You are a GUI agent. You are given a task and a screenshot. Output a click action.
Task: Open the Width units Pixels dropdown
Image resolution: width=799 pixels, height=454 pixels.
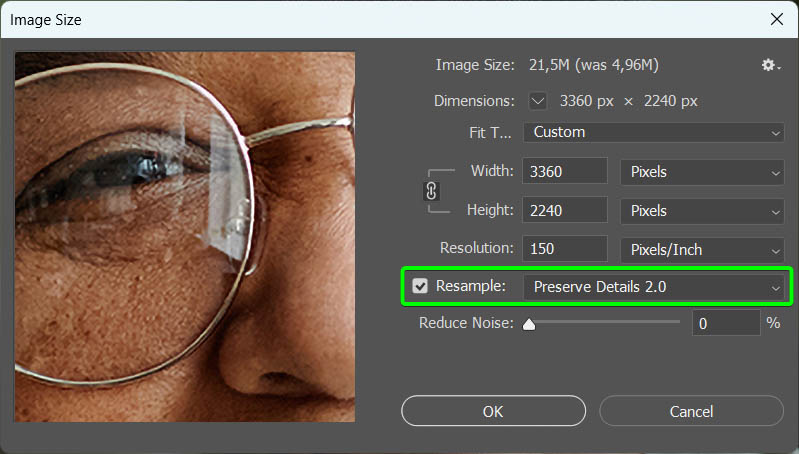(x=702, y=172)
